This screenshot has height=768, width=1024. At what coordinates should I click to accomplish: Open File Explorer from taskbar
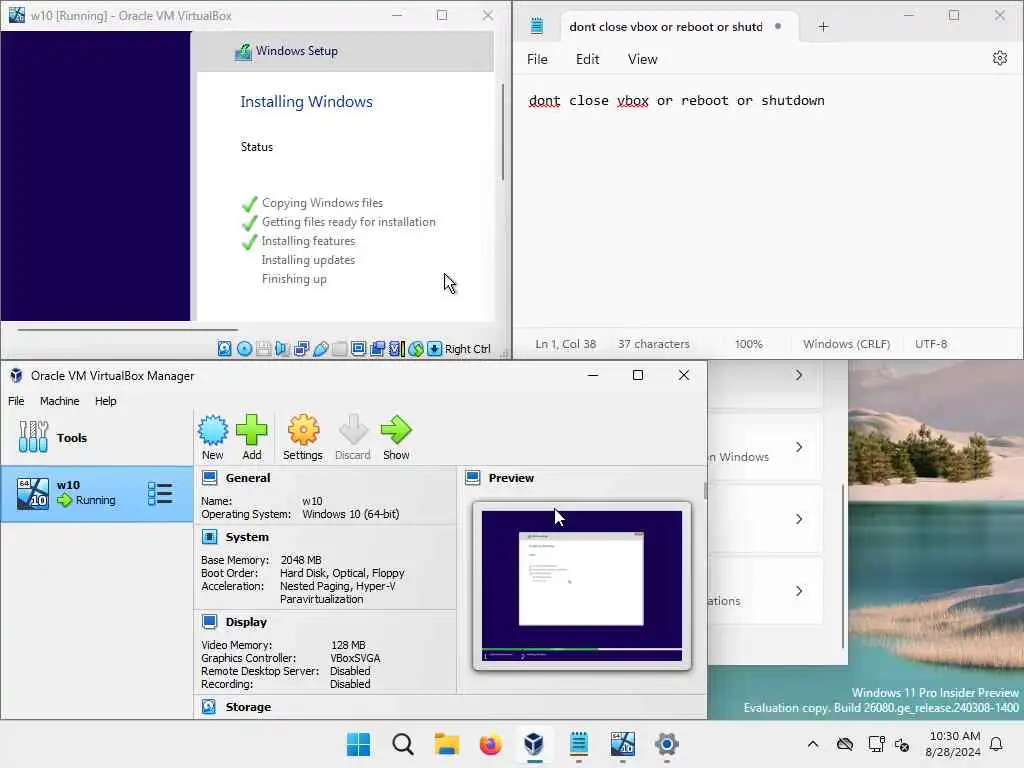click(447, 744)
